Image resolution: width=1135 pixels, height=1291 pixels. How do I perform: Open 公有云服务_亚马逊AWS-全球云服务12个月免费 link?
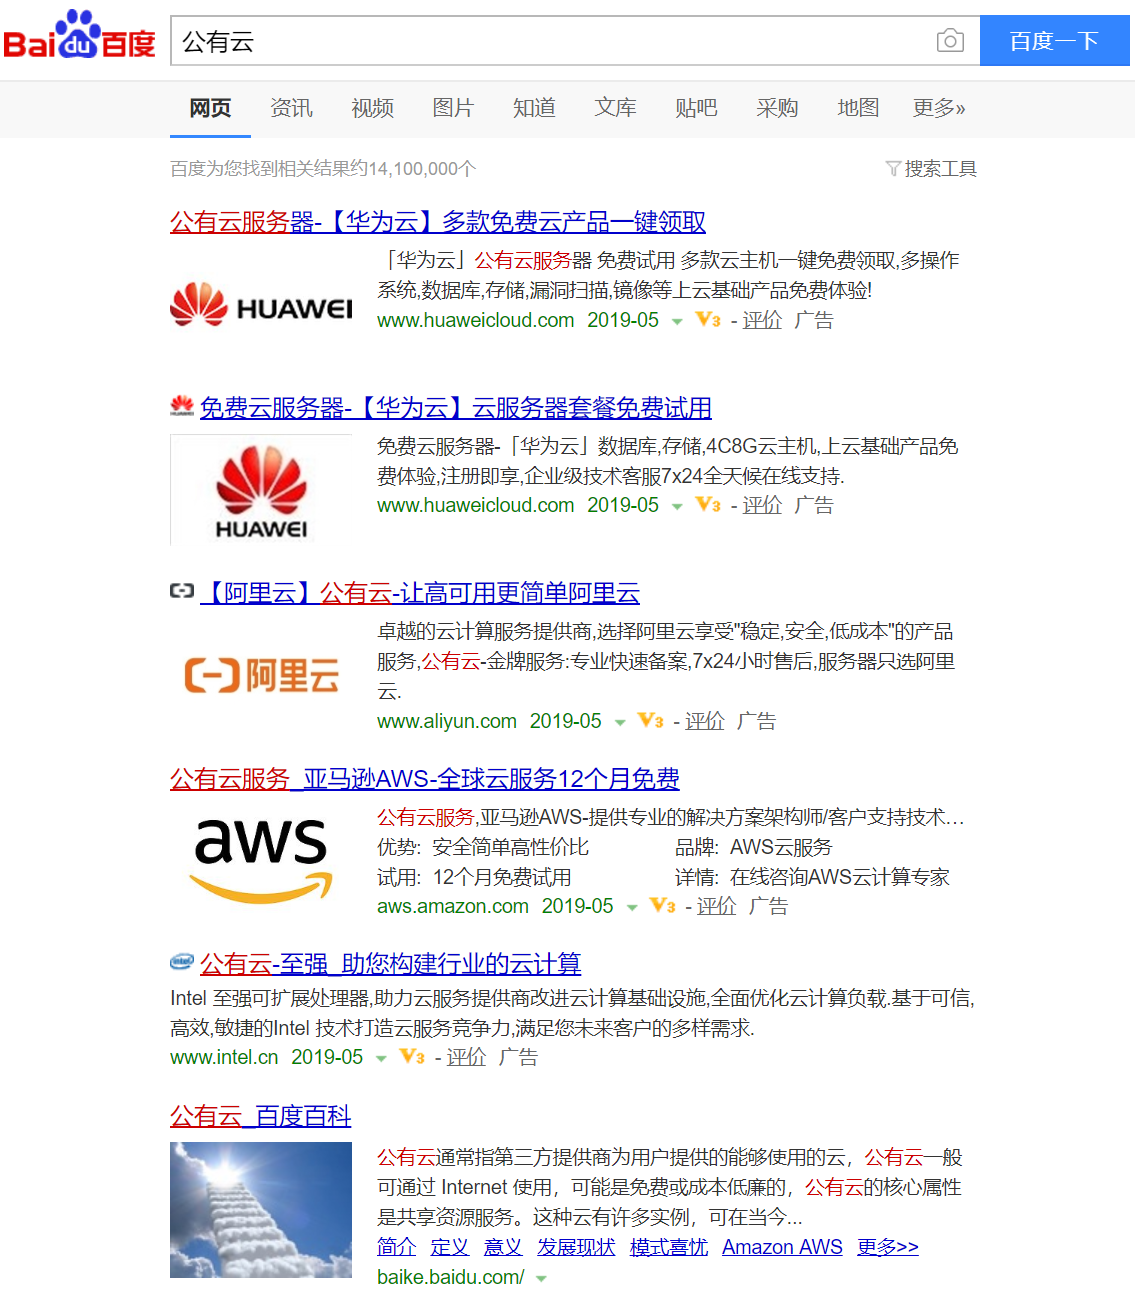tap(425, 778)
